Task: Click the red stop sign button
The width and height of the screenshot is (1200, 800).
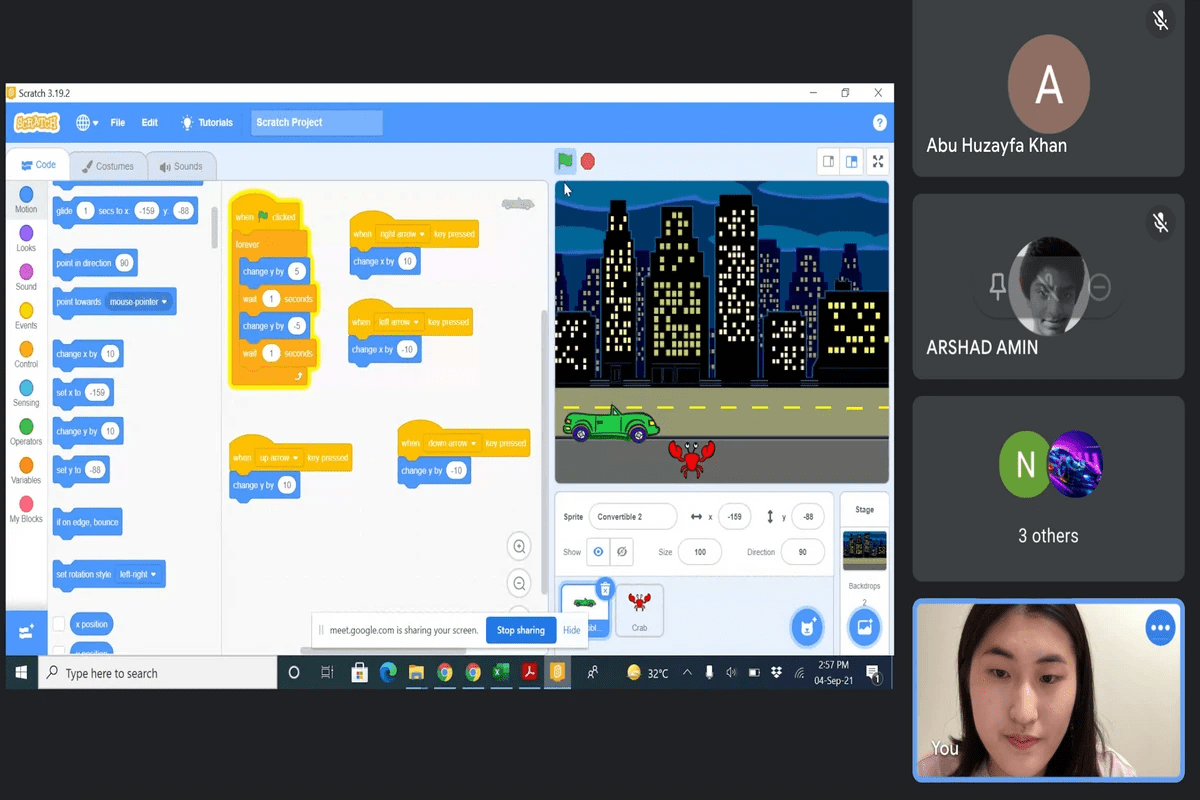Action: tap(588, 161)
